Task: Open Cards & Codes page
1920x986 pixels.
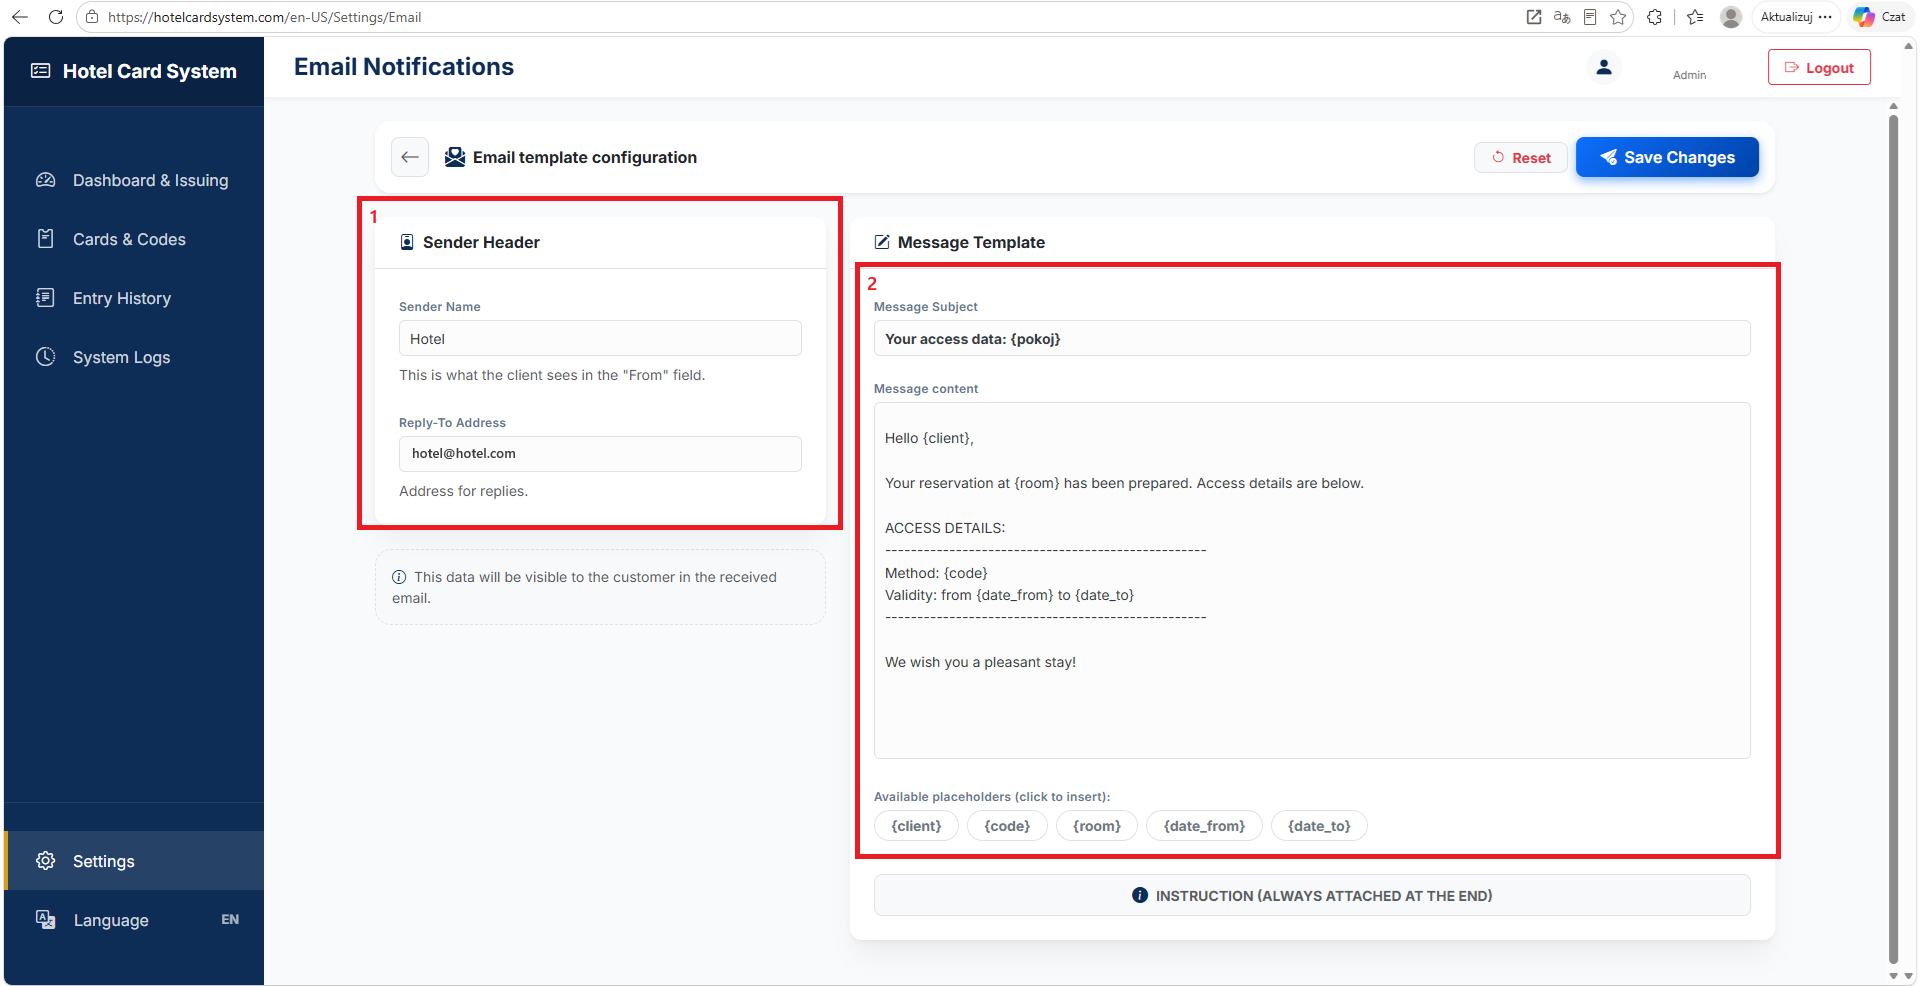Action: pyautogui.click(x=134, y=239)
